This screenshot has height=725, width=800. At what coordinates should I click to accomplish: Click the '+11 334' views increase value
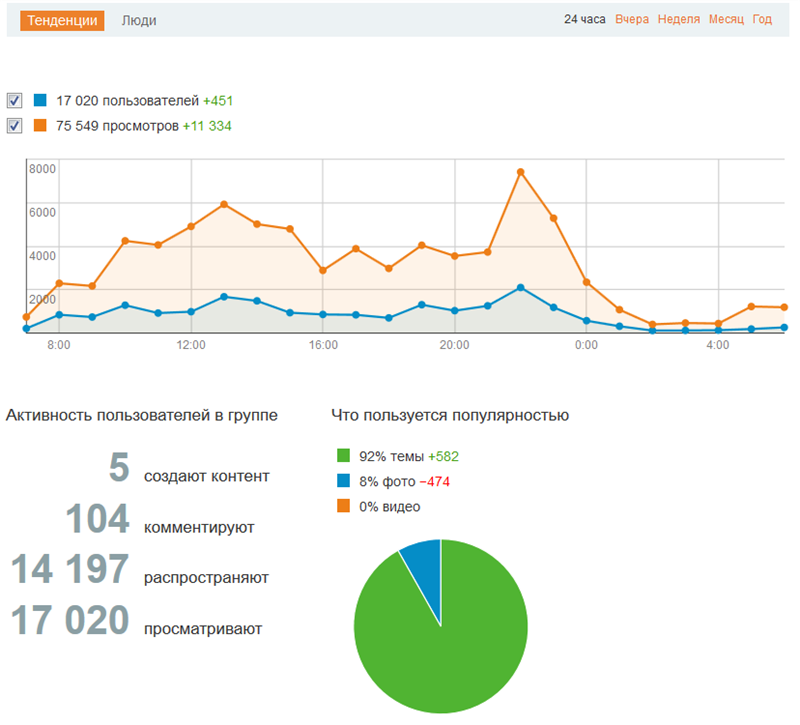coord(207,126)
